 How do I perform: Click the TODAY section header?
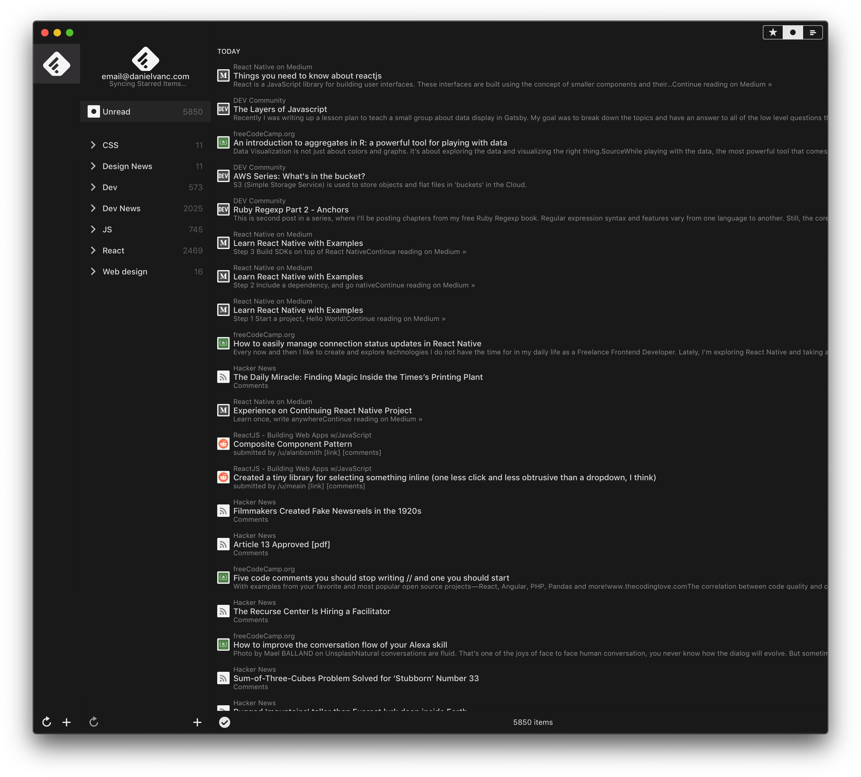pyautogui.click(x=229, y=51)
